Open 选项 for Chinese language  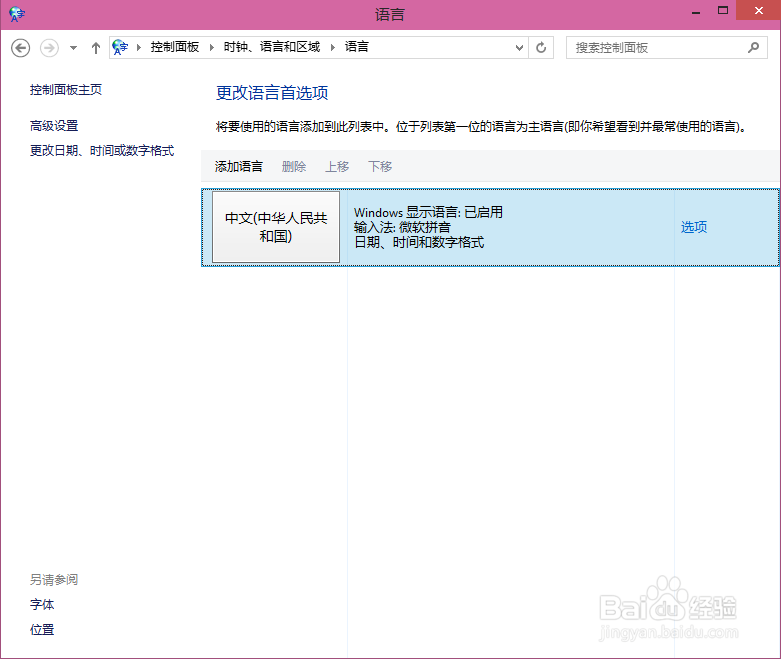694,227
